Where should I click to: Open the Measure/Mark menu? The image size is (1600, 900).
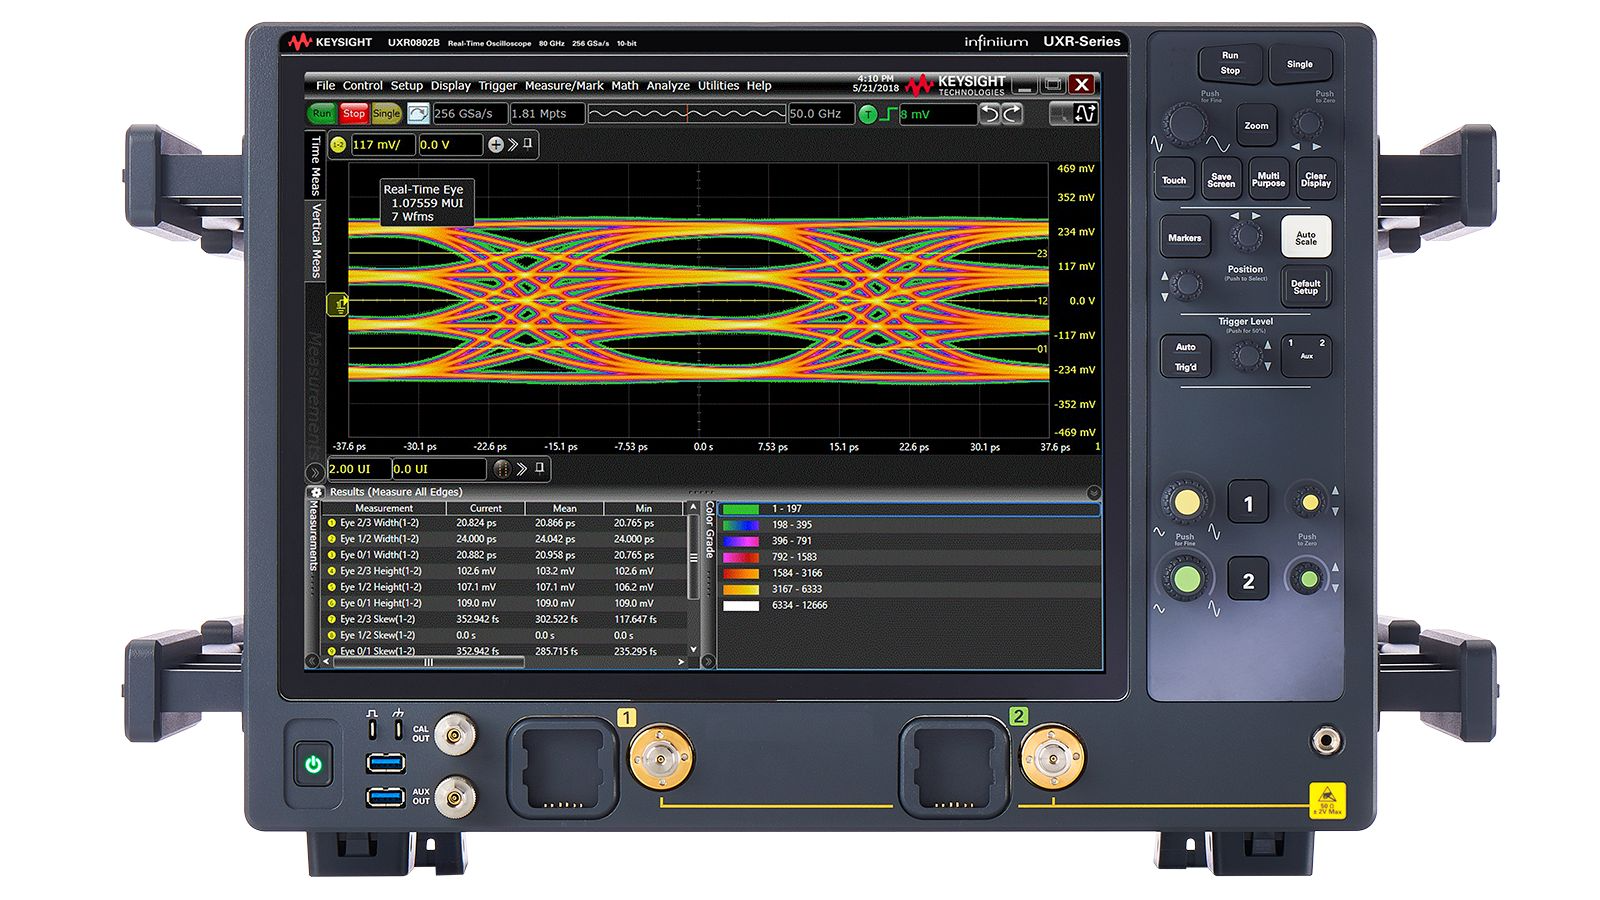pos(564,86)
